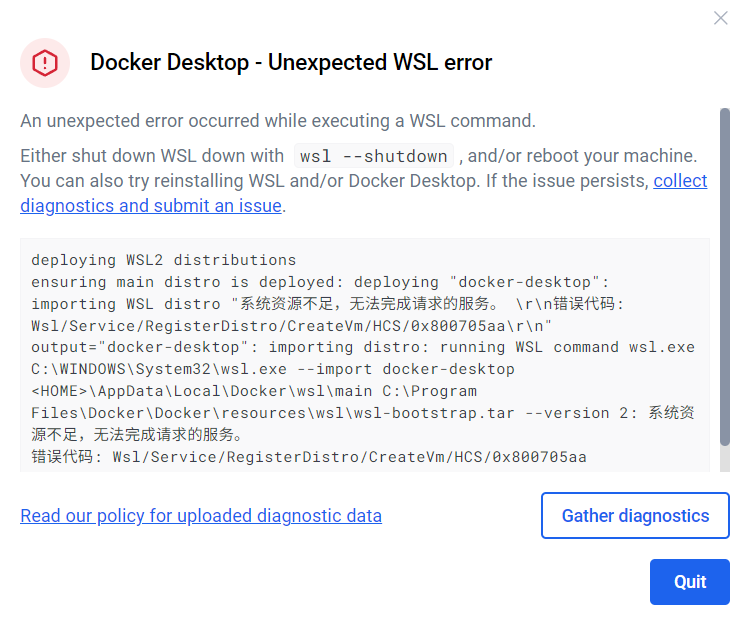Follow 'diagnostics and submit an issue' link
This screenshot has height=625, width=750.
[151, 206]
